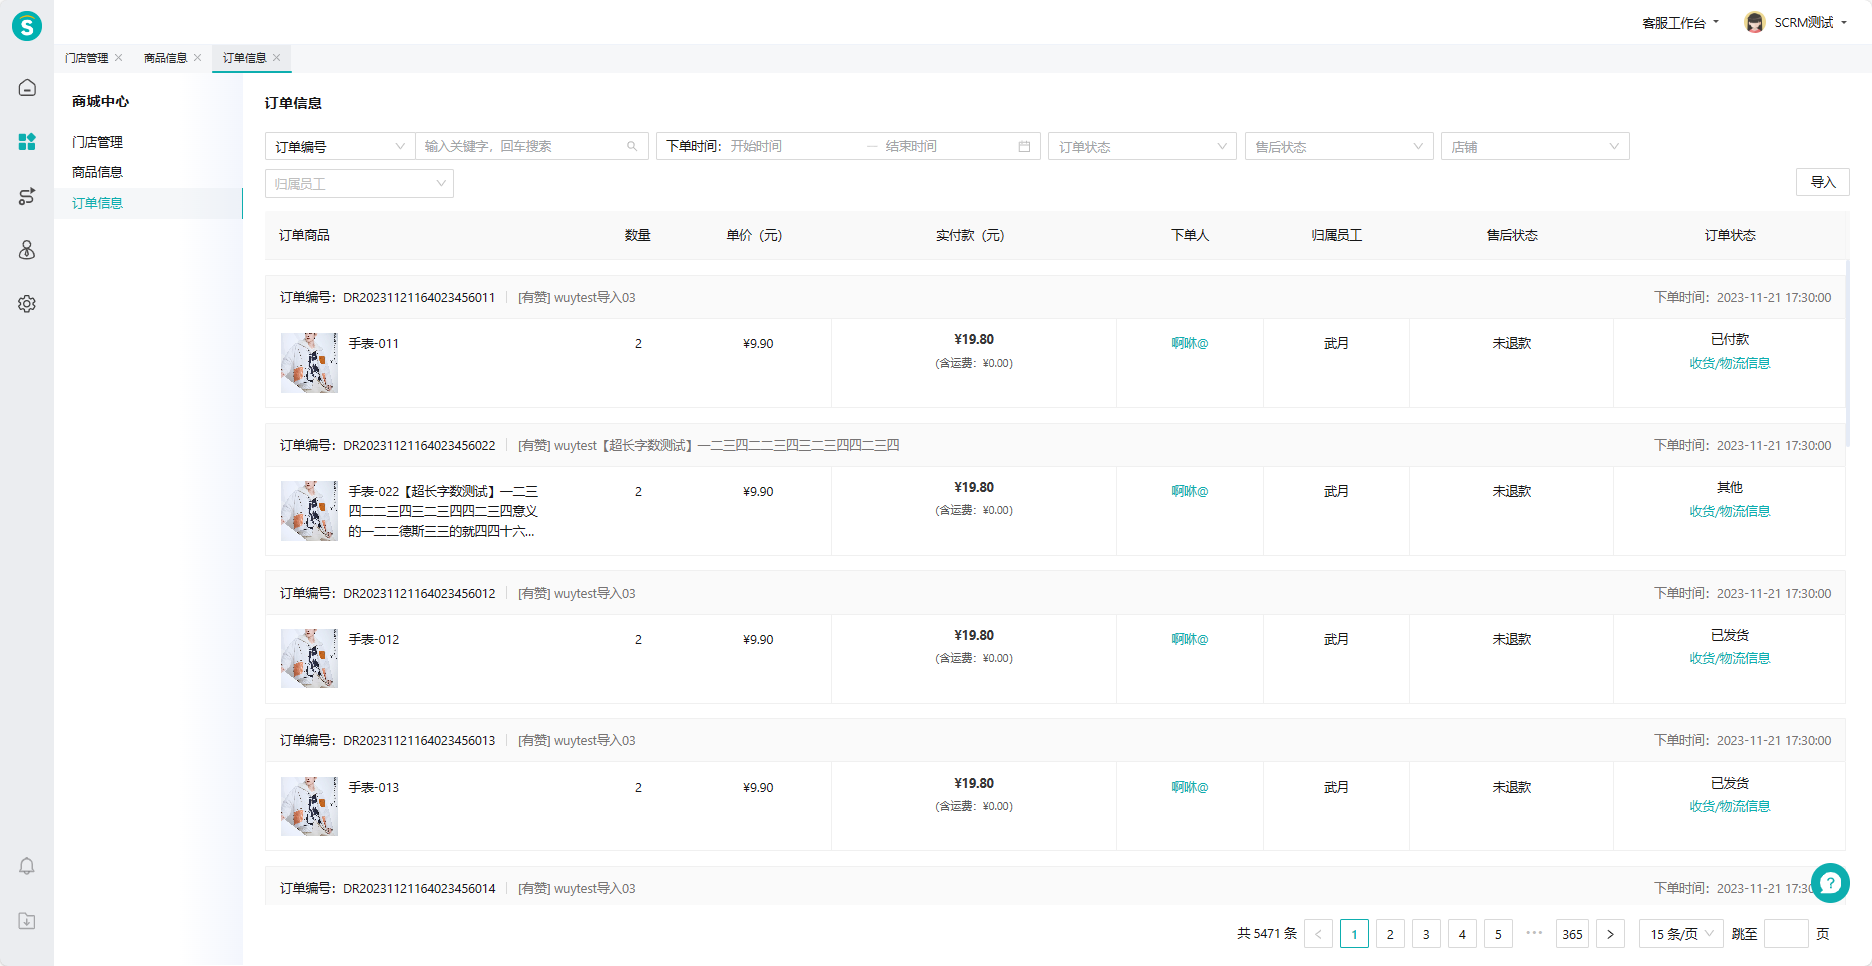
Task: Click the S logo at top left
Action: [27, 26]
